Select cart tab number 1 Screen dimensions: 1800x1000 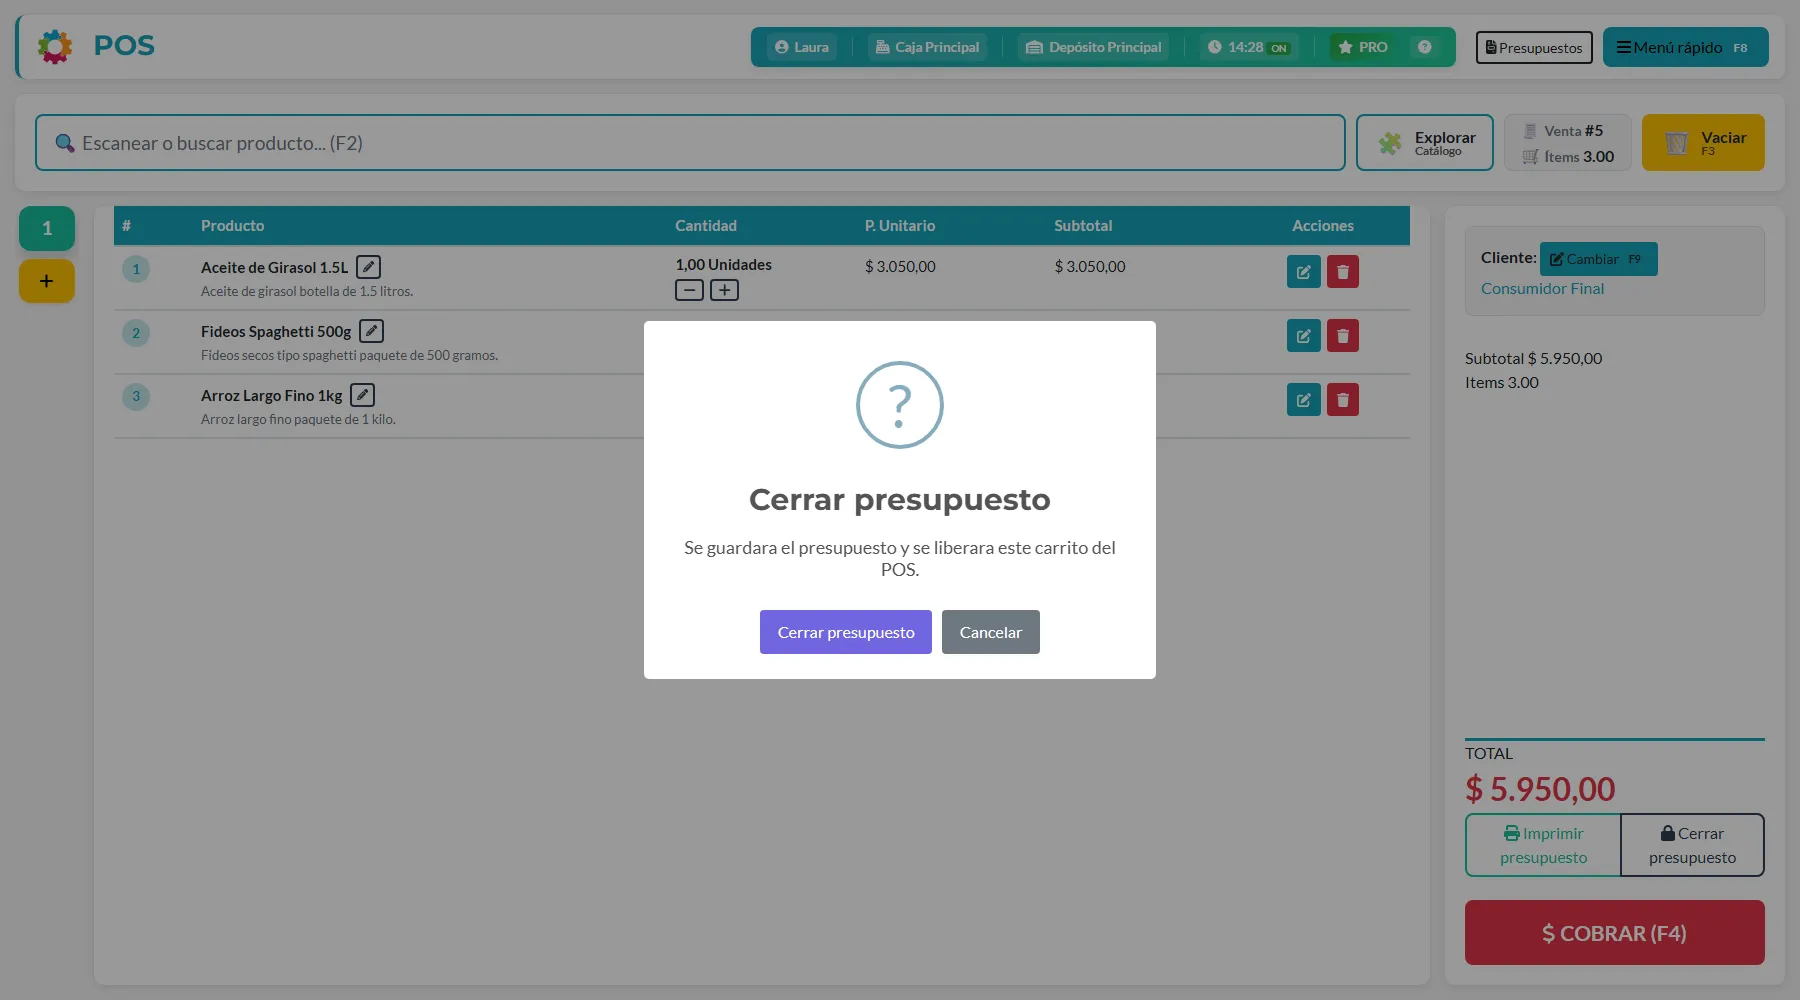click(47, 228)
